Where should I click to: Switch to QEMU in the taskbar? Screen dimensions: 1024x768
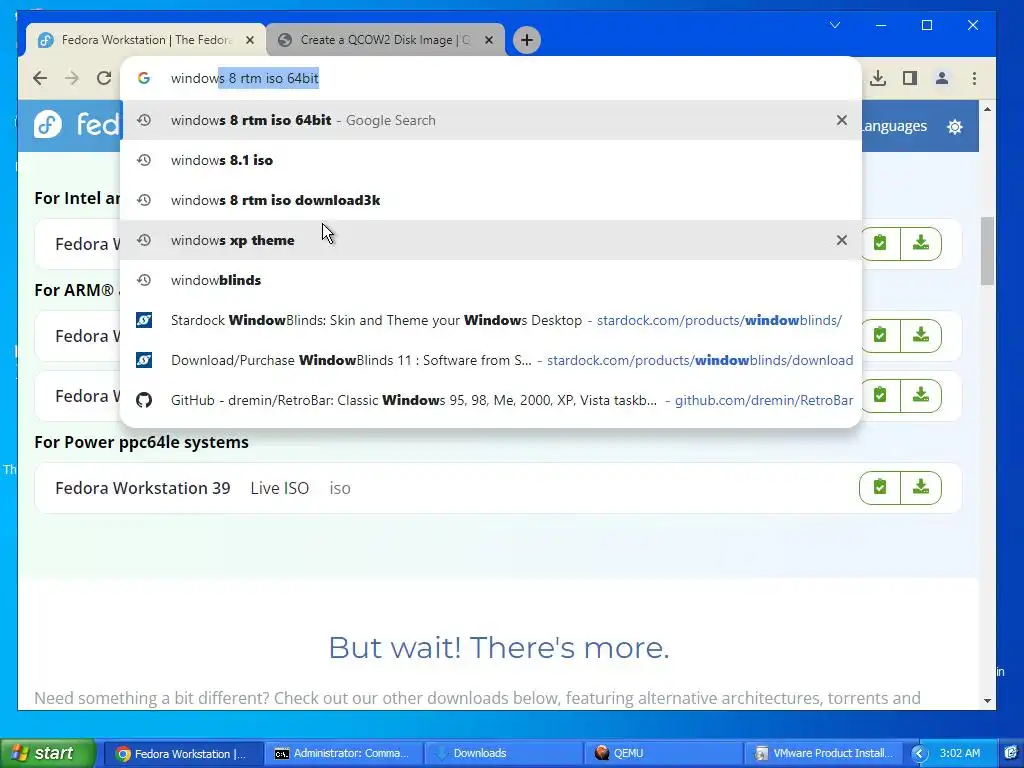pyautogui.click(x=663, y=754)
